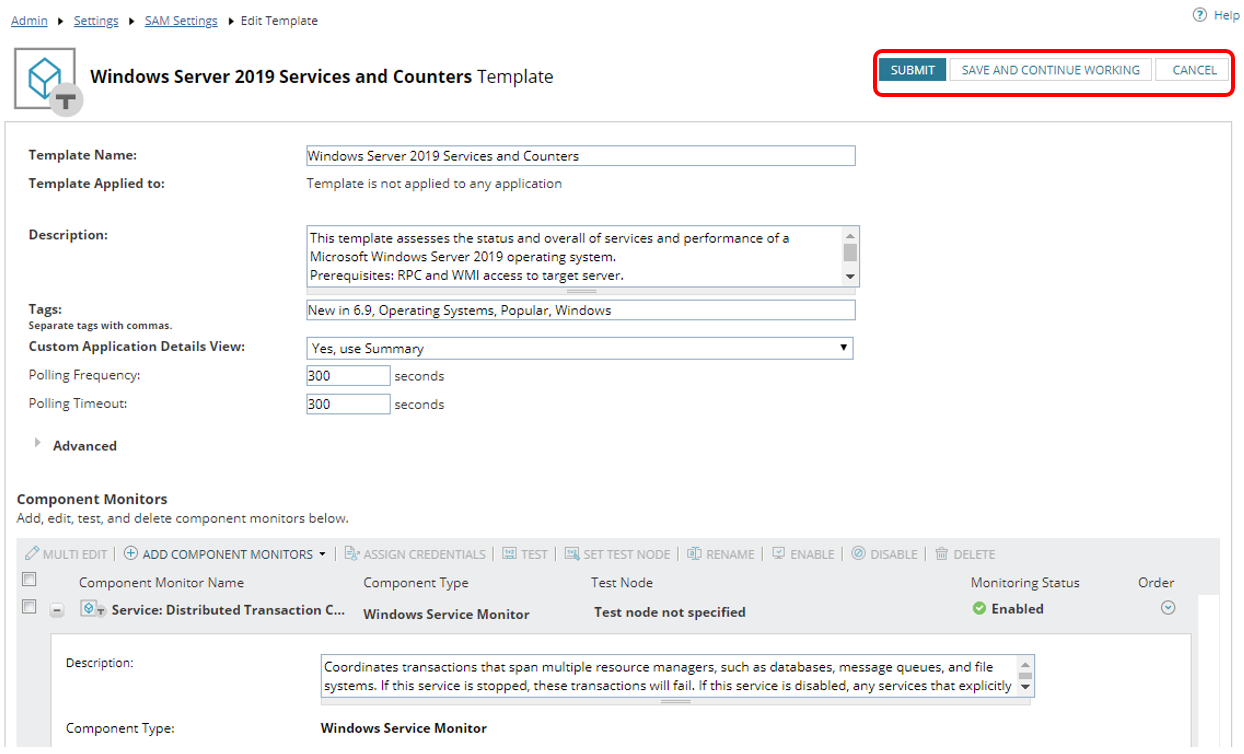
Task: Click the Rename toolbar icon
Action: (x=695, y=553)
